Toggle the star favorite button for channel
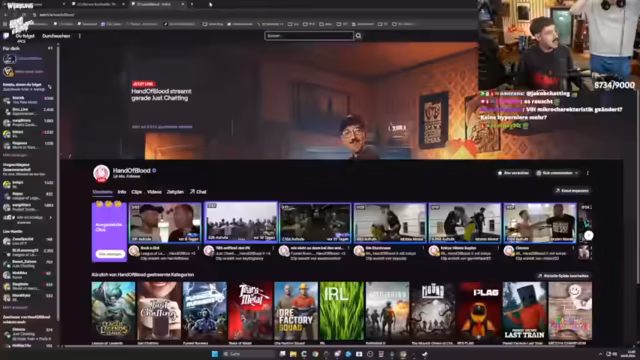 pyautogui.click(x=513, y=173)
